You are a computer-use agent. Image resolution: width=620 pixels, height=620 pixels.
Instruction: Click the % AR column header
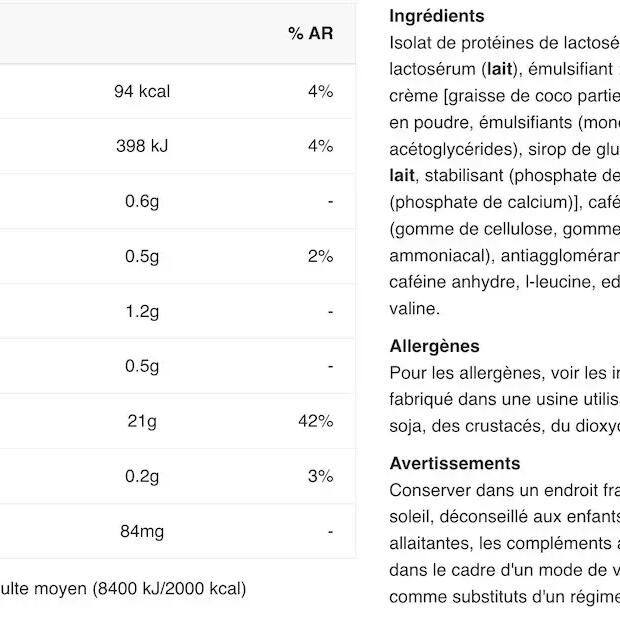[x=310, y=33]
